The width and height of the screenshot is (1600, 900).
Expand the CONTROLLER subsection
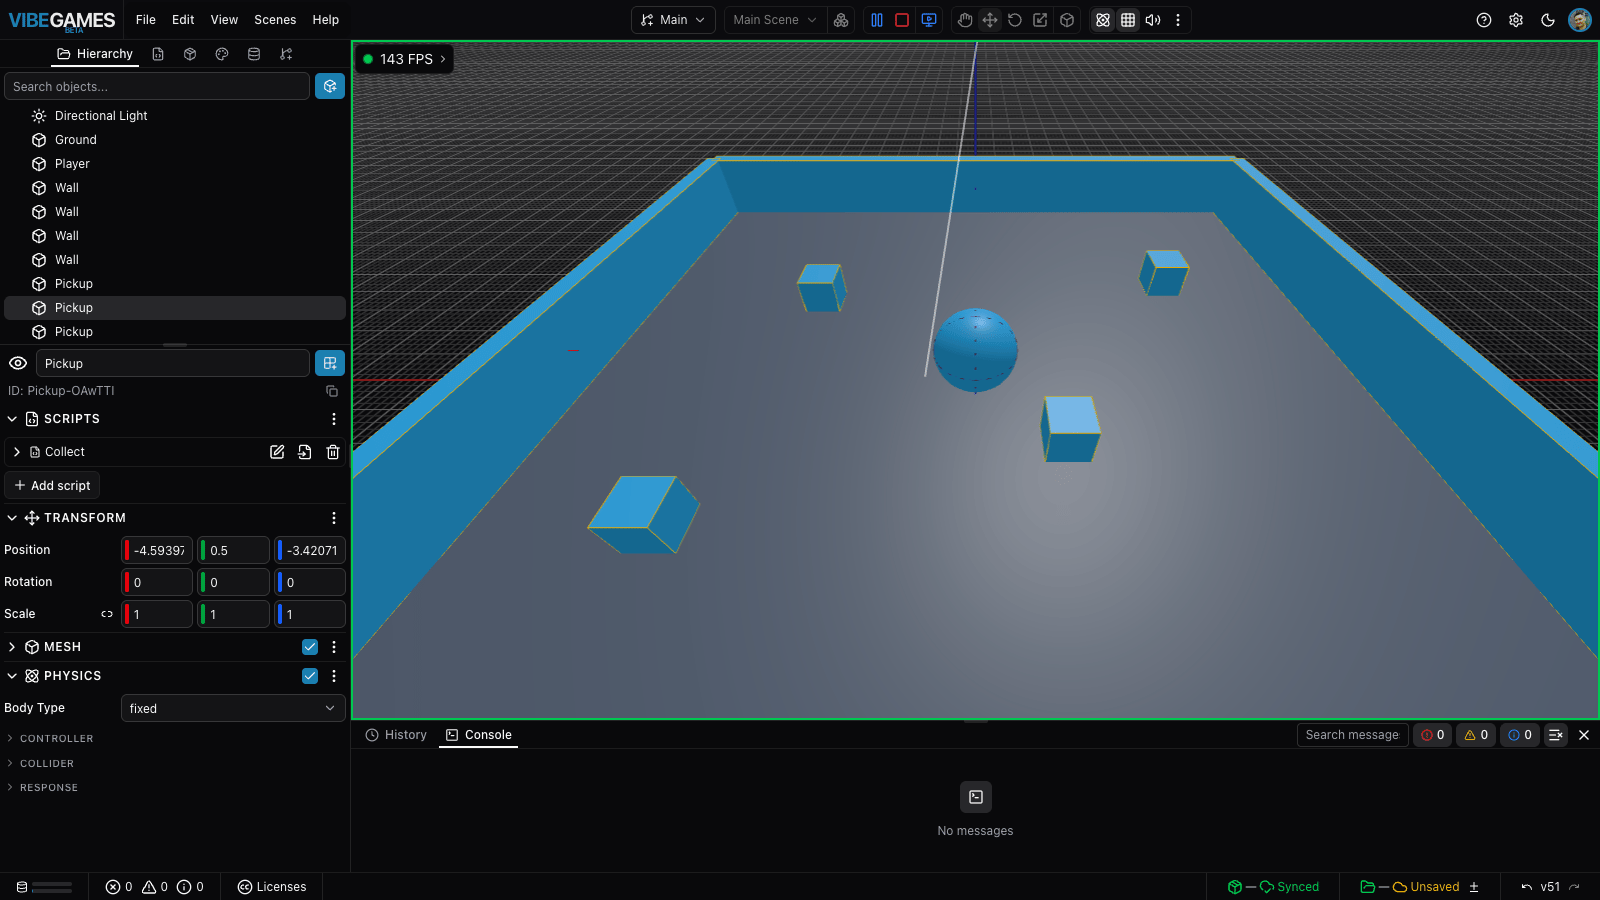click(x=50, y=739)
